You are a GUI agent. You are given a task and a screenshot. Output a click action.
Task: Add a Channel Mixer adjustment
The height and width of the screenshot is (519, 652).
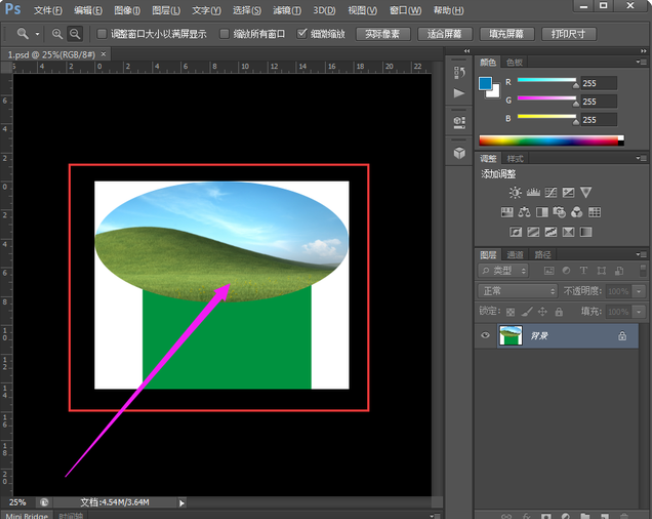point(577,212)
